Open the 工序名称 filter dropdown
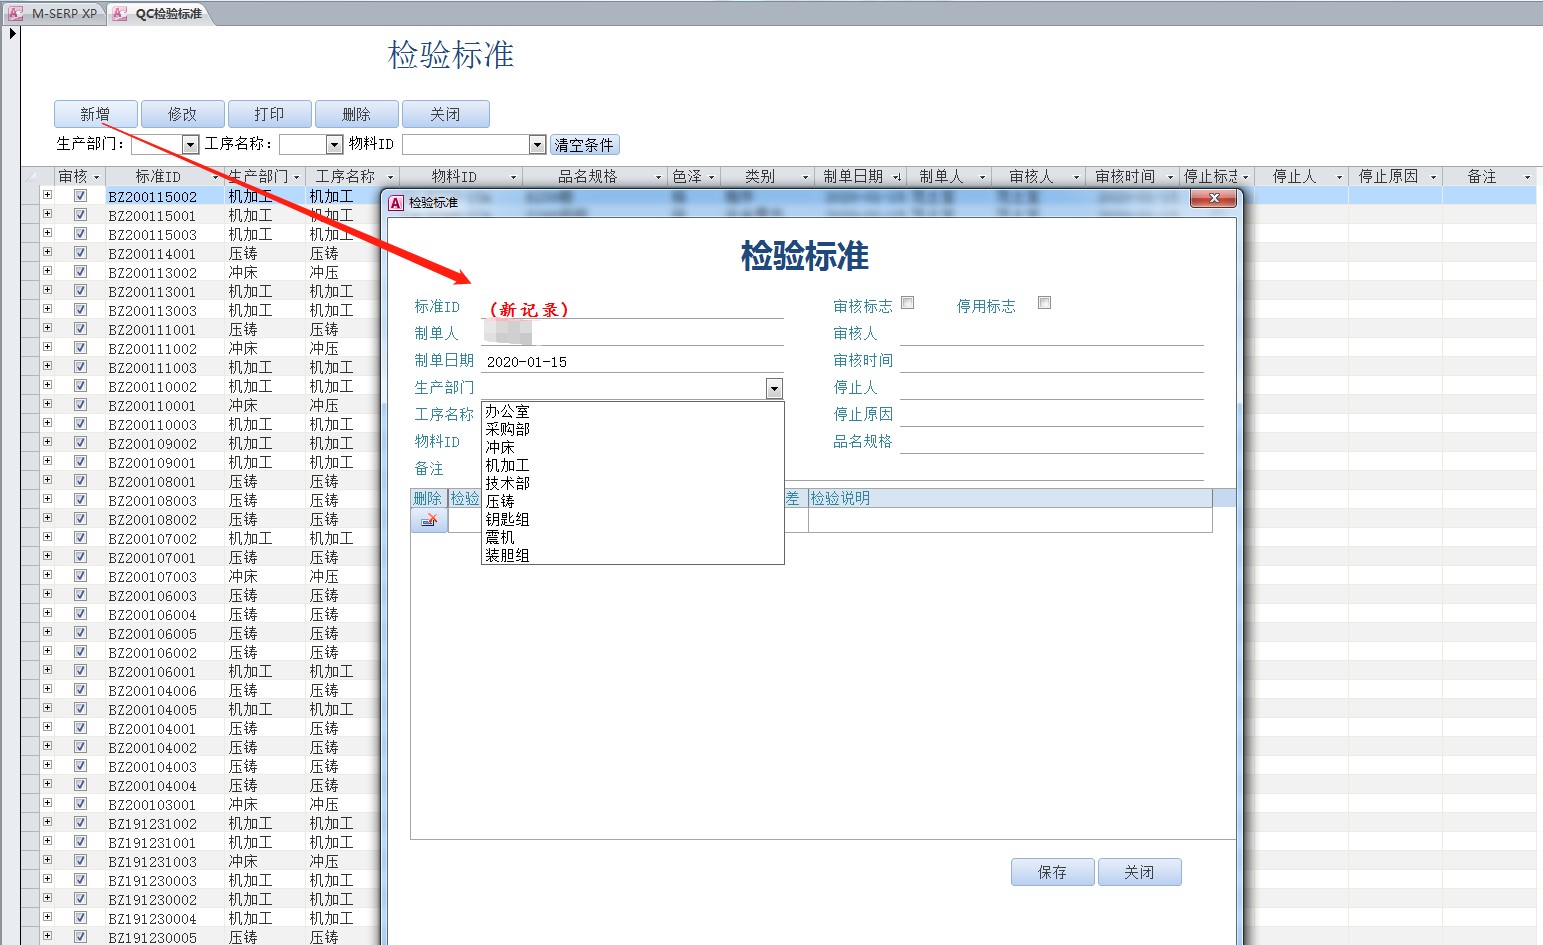This screenshot has width=1543, height=945. pos(335,145)
